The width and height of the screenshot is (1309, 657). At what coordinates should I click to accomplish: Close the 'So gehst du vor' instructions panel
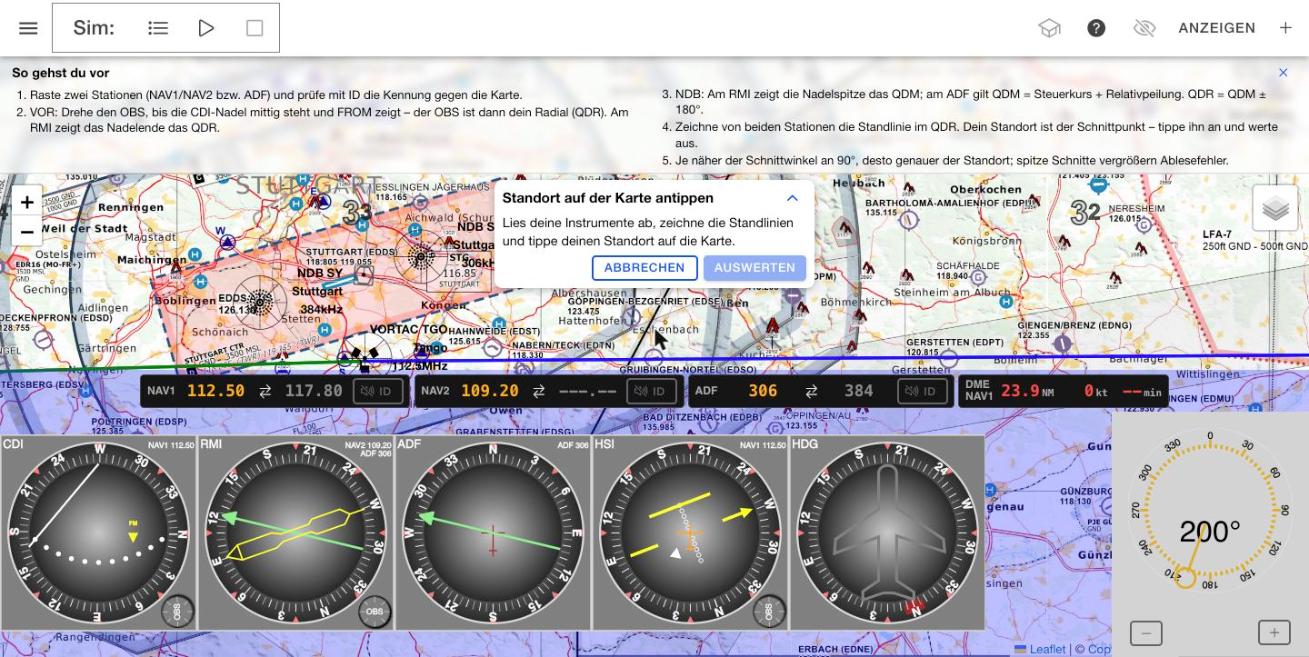click(1283, 73)
